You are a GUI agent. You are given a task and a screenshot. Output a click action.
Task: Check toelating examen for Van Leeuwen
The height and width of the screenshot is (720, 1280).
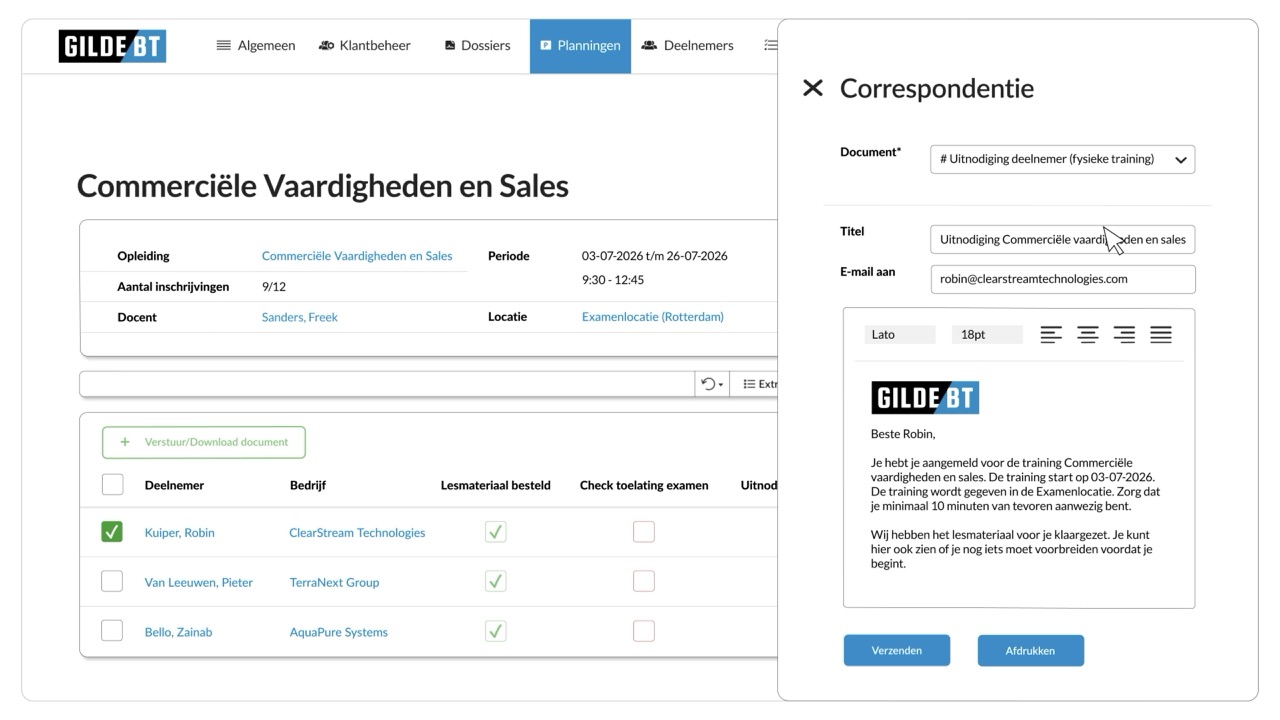[x=644, y=581]
